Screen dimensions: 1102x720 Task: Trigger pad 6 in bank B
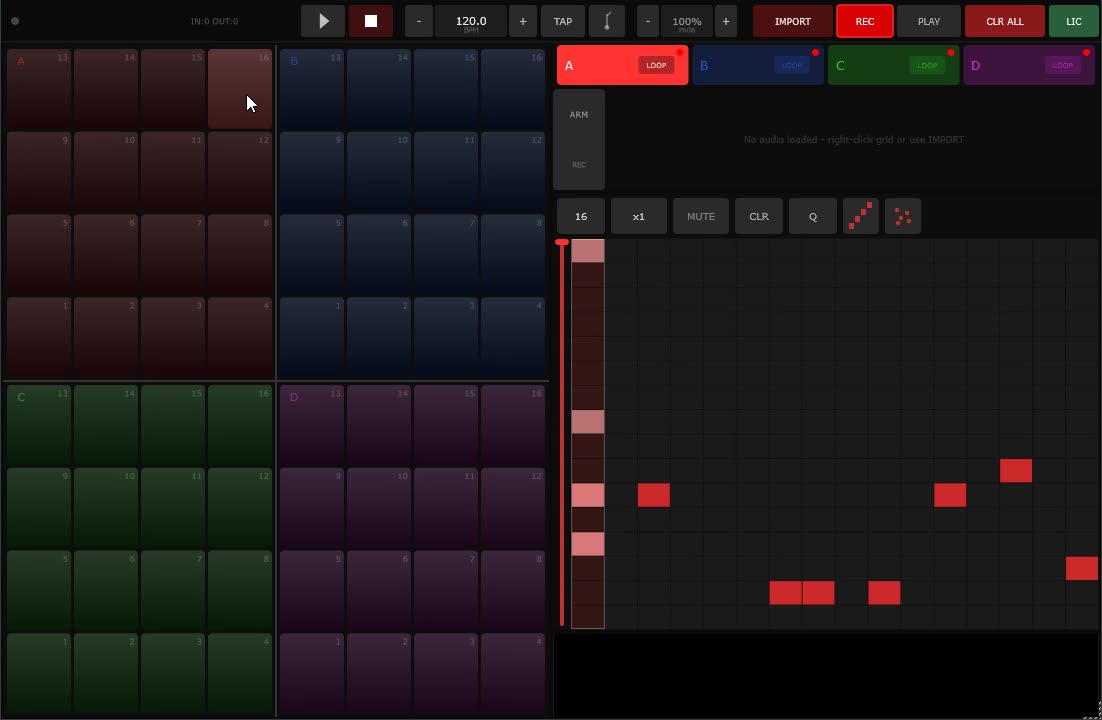click(x=379, y=255)
